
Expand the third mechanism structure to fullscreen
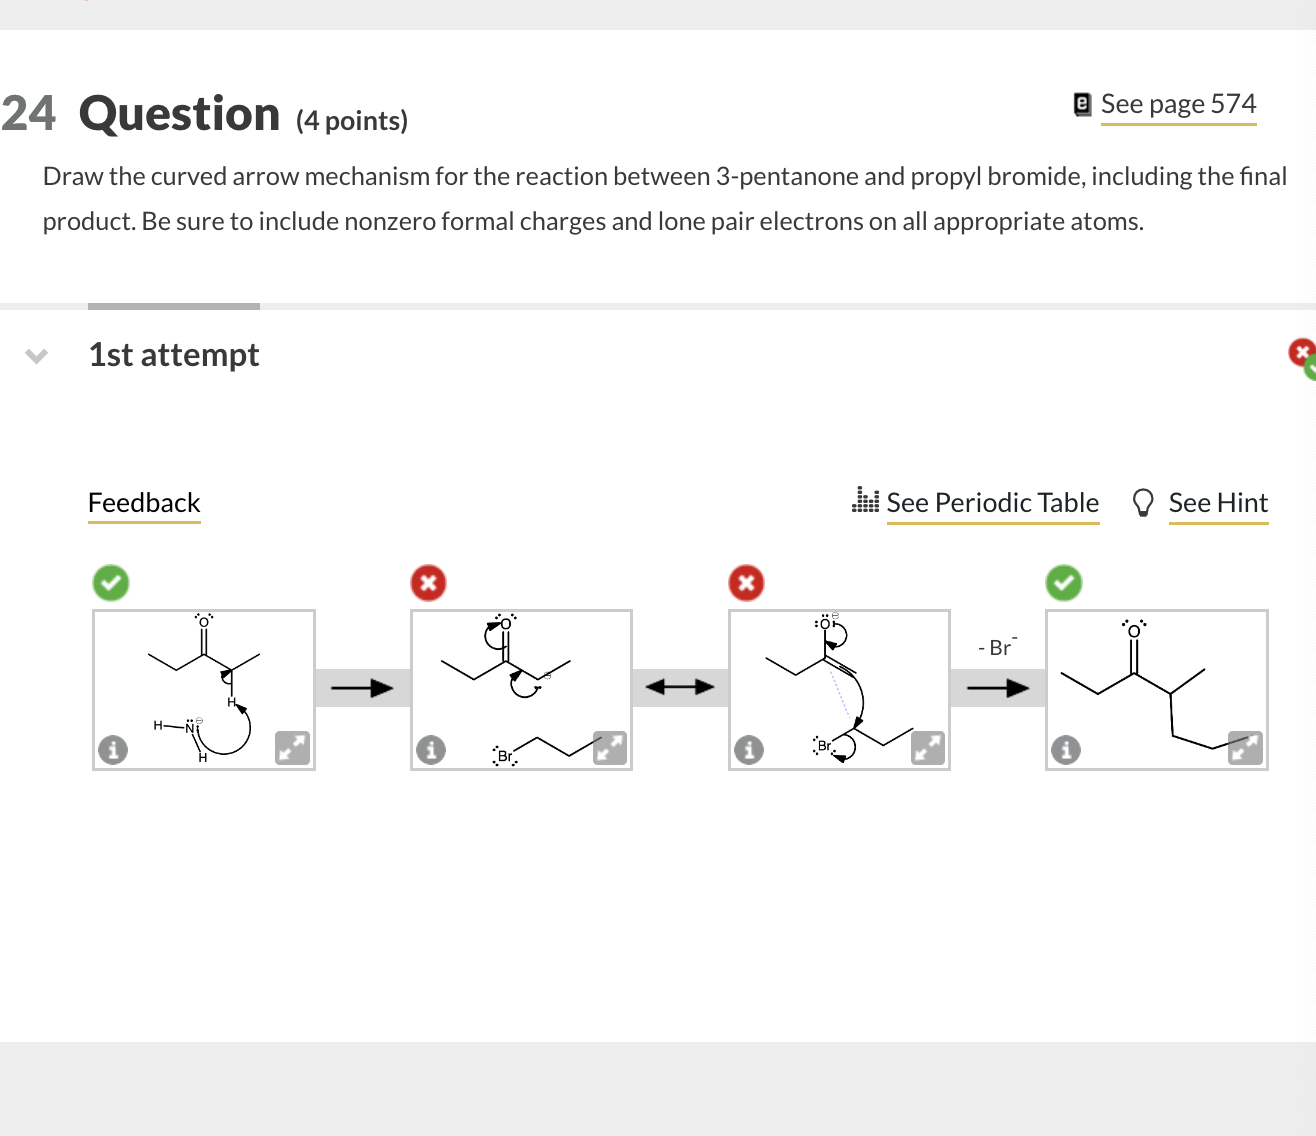[x=928, y=748]
